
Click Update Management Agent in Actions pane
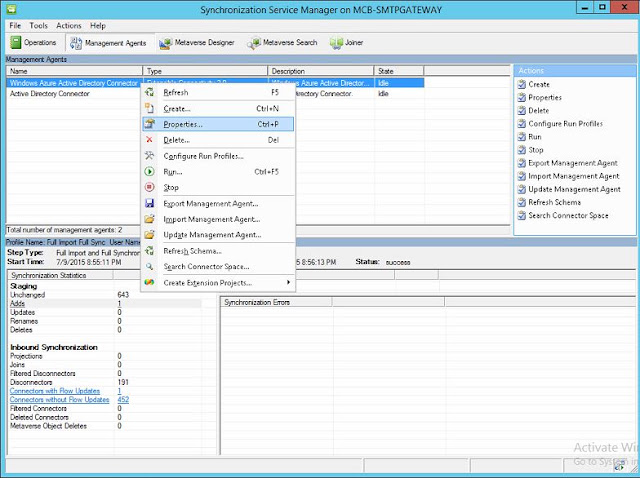[x=574, y=189]
